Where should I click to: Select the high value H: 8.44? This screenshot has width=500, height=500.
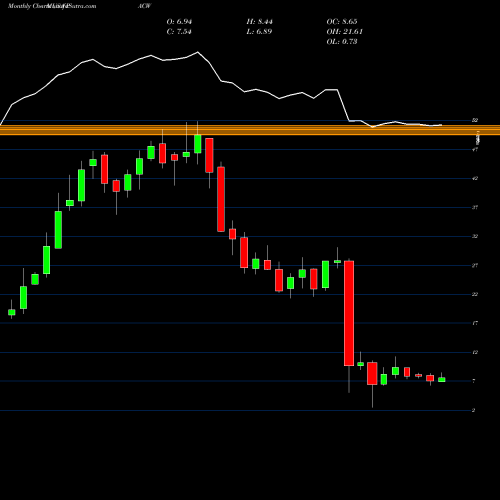point(259,22)
